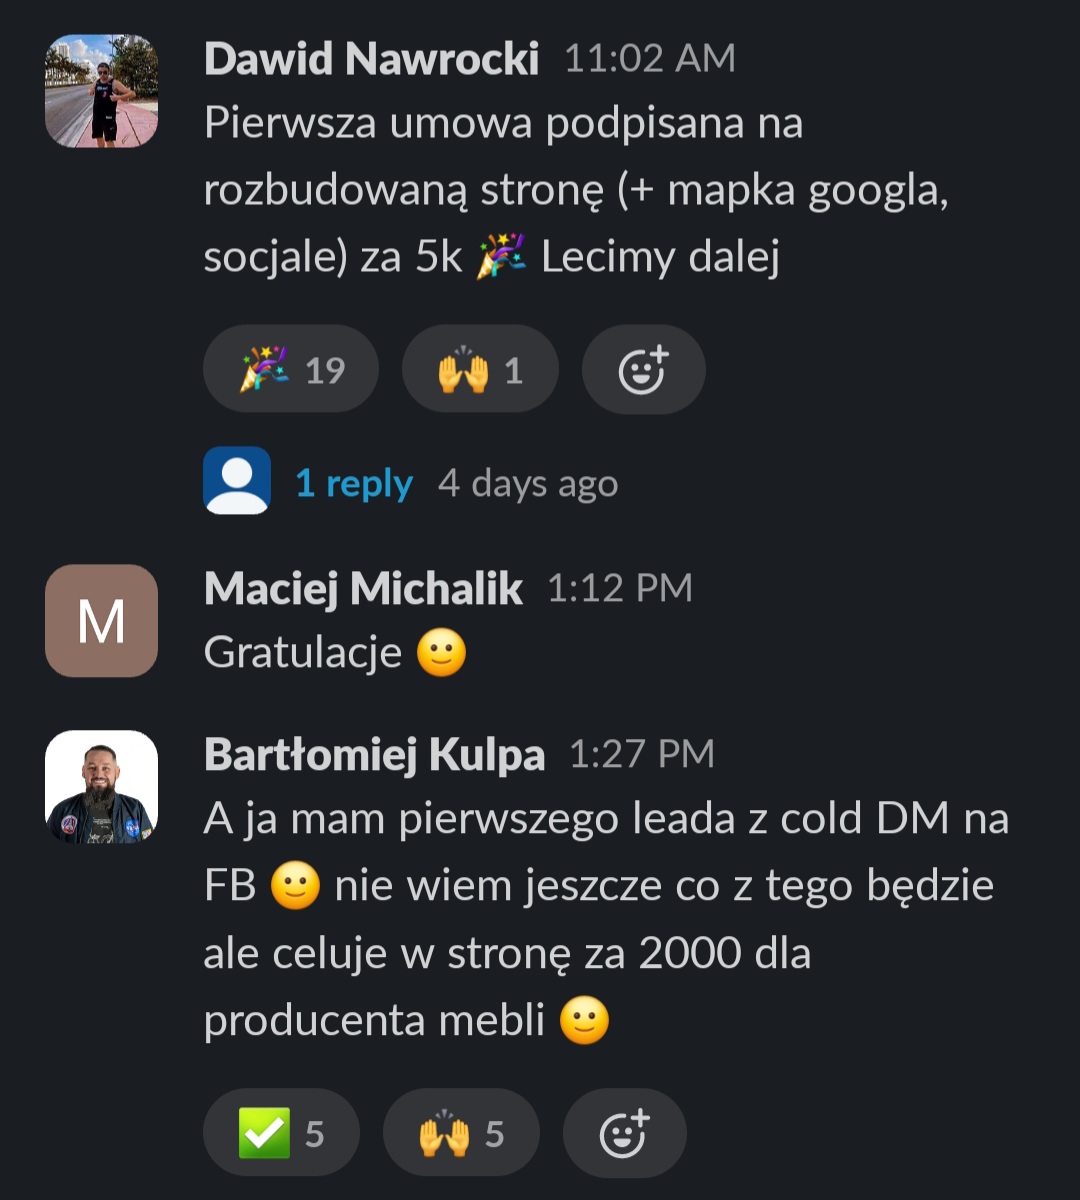Open Maciej Michalik's M avatar
The image size is (1080, 1200).
(x=101, y=621)
